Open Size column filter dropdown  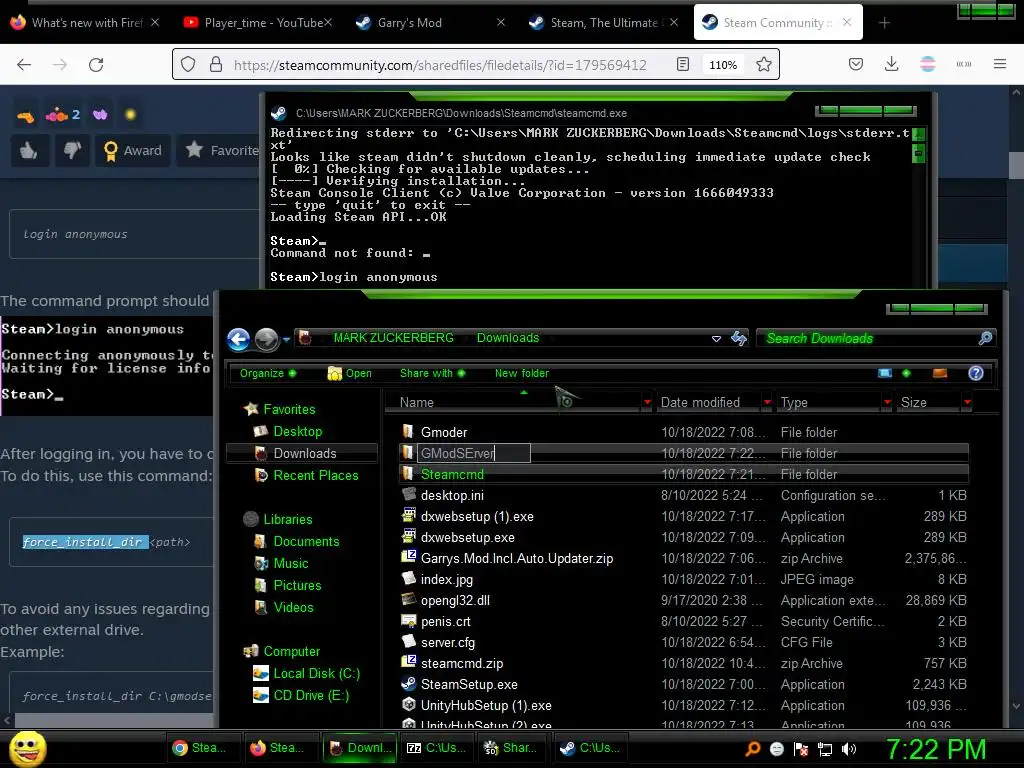pyautogui.click(x=967, y=402)
